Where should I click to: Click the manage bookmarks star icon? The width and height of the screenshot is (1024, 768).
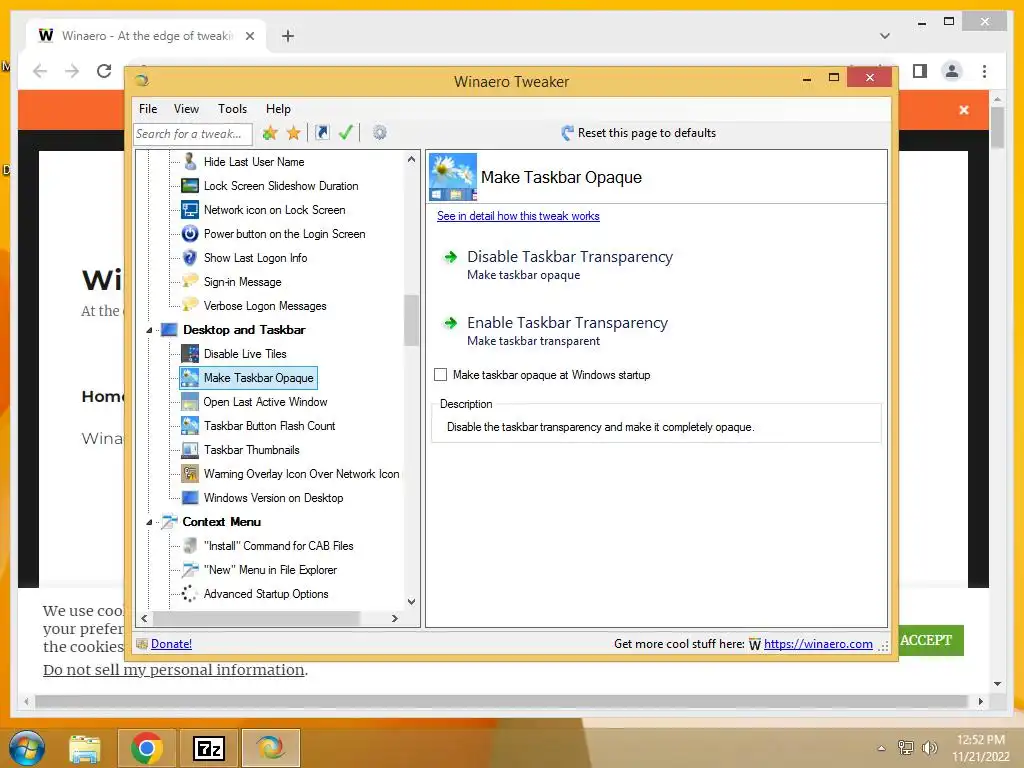(x=294, y=133)
